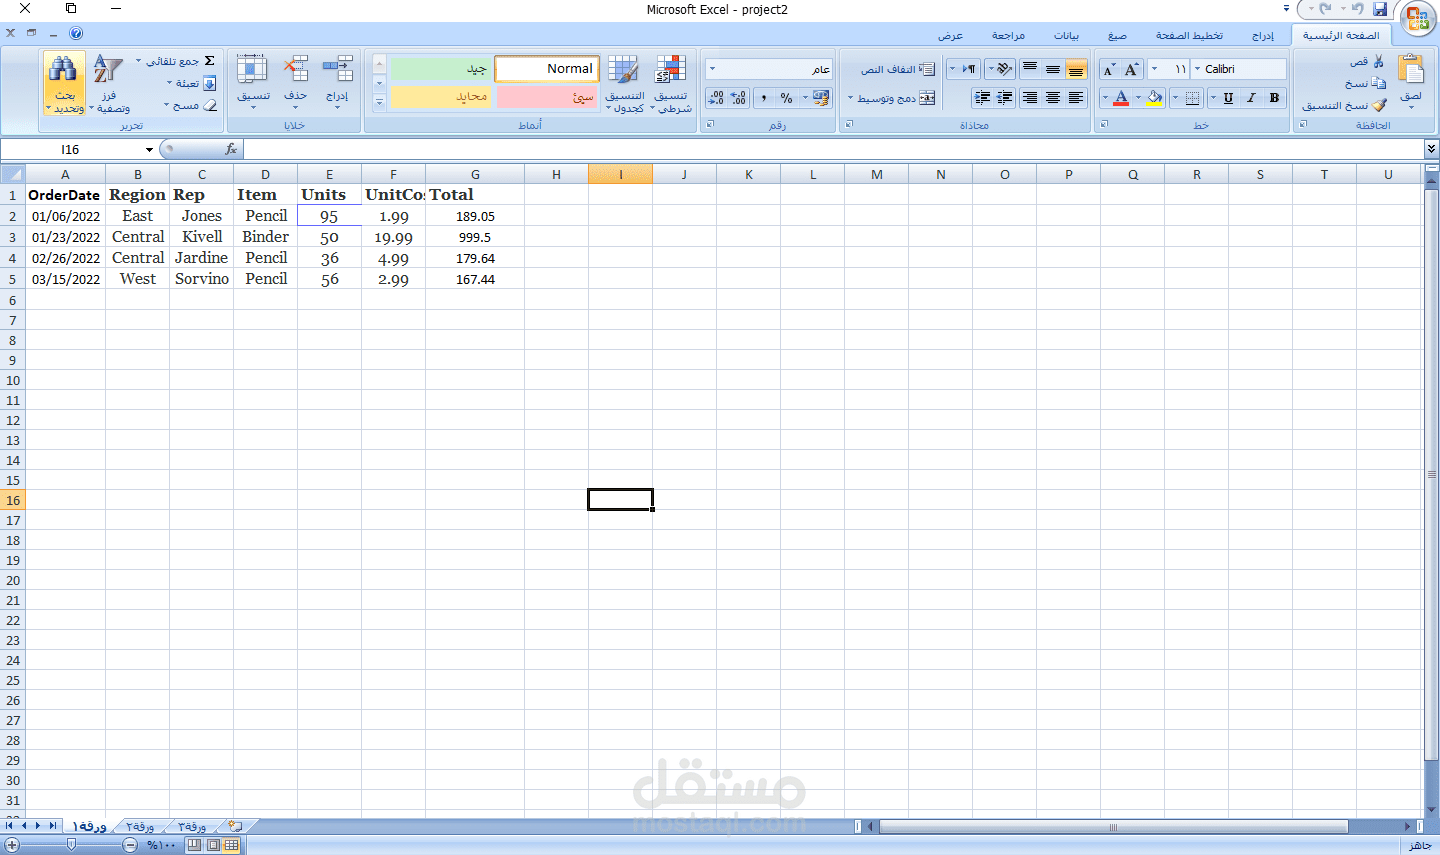Open Conditional Formatting (تنسيق شرطي)
This screenshot has height=855, width=1440.
[x=671, y=84]
